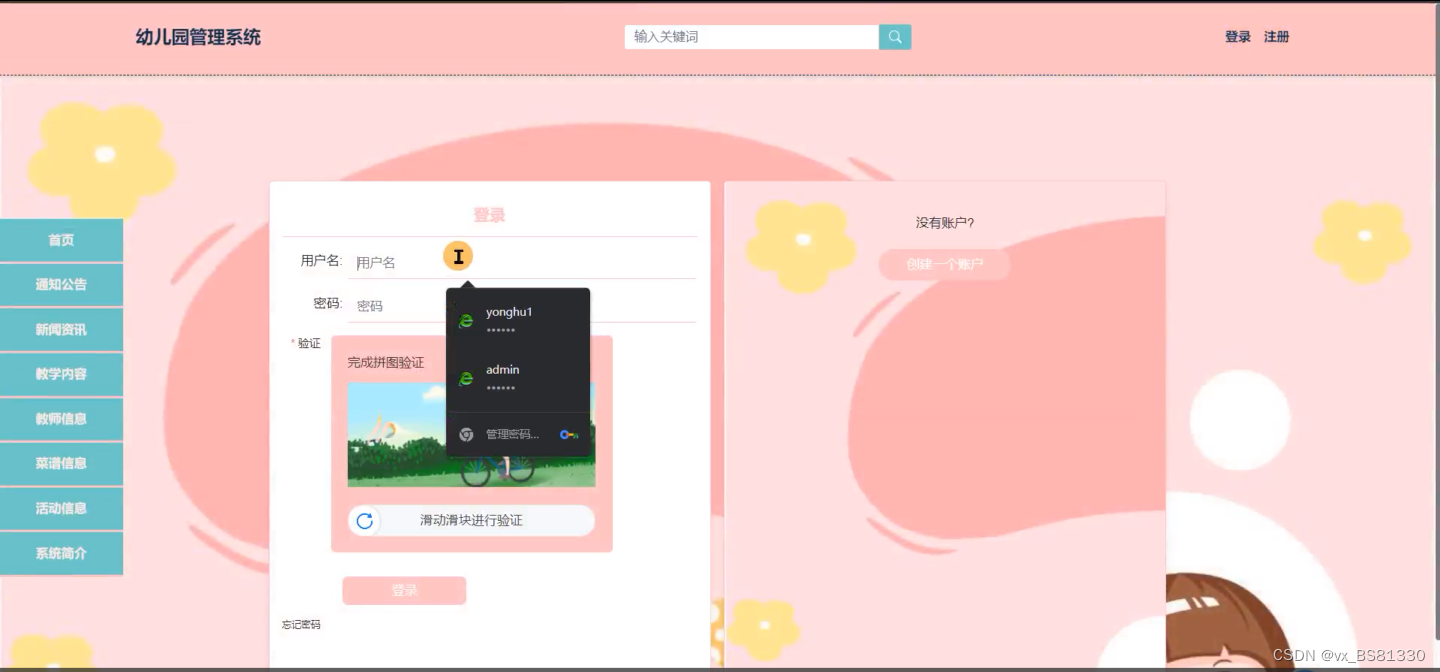Open 教学内容 sidebar item

point(61,374)
